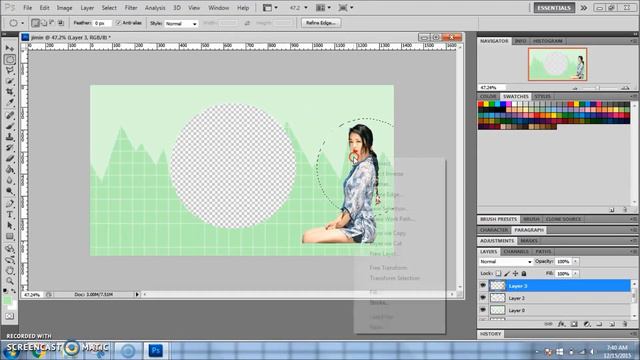
Task: Expand workspace chevron next to Essentials
Action: (x=584, y=8)
